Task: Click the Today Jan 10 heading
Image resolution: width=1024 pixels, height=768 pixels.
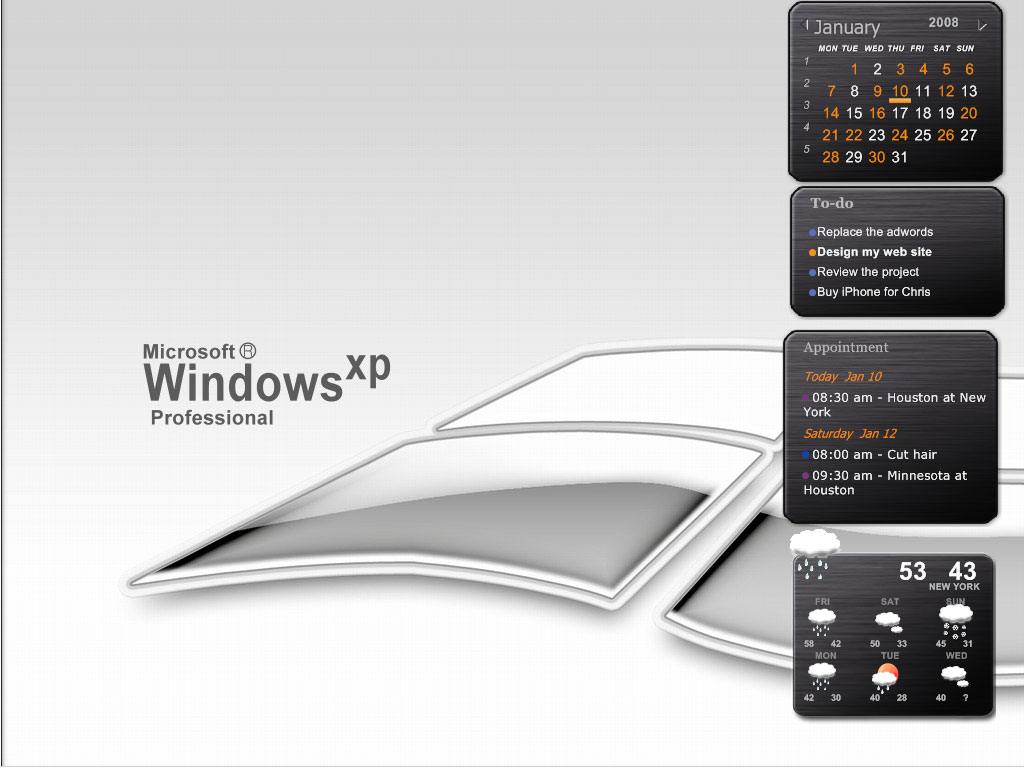Action: point(842,377)
